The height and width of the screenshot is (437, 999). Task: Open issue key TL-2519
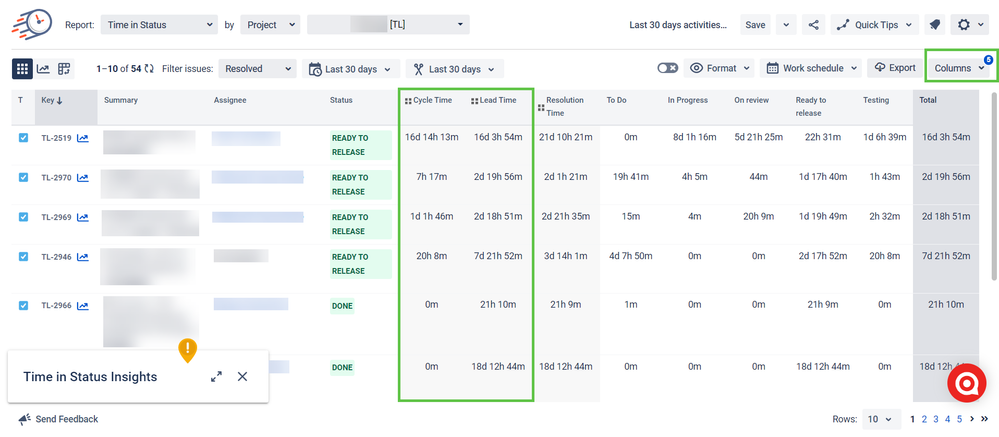point(57,138)
